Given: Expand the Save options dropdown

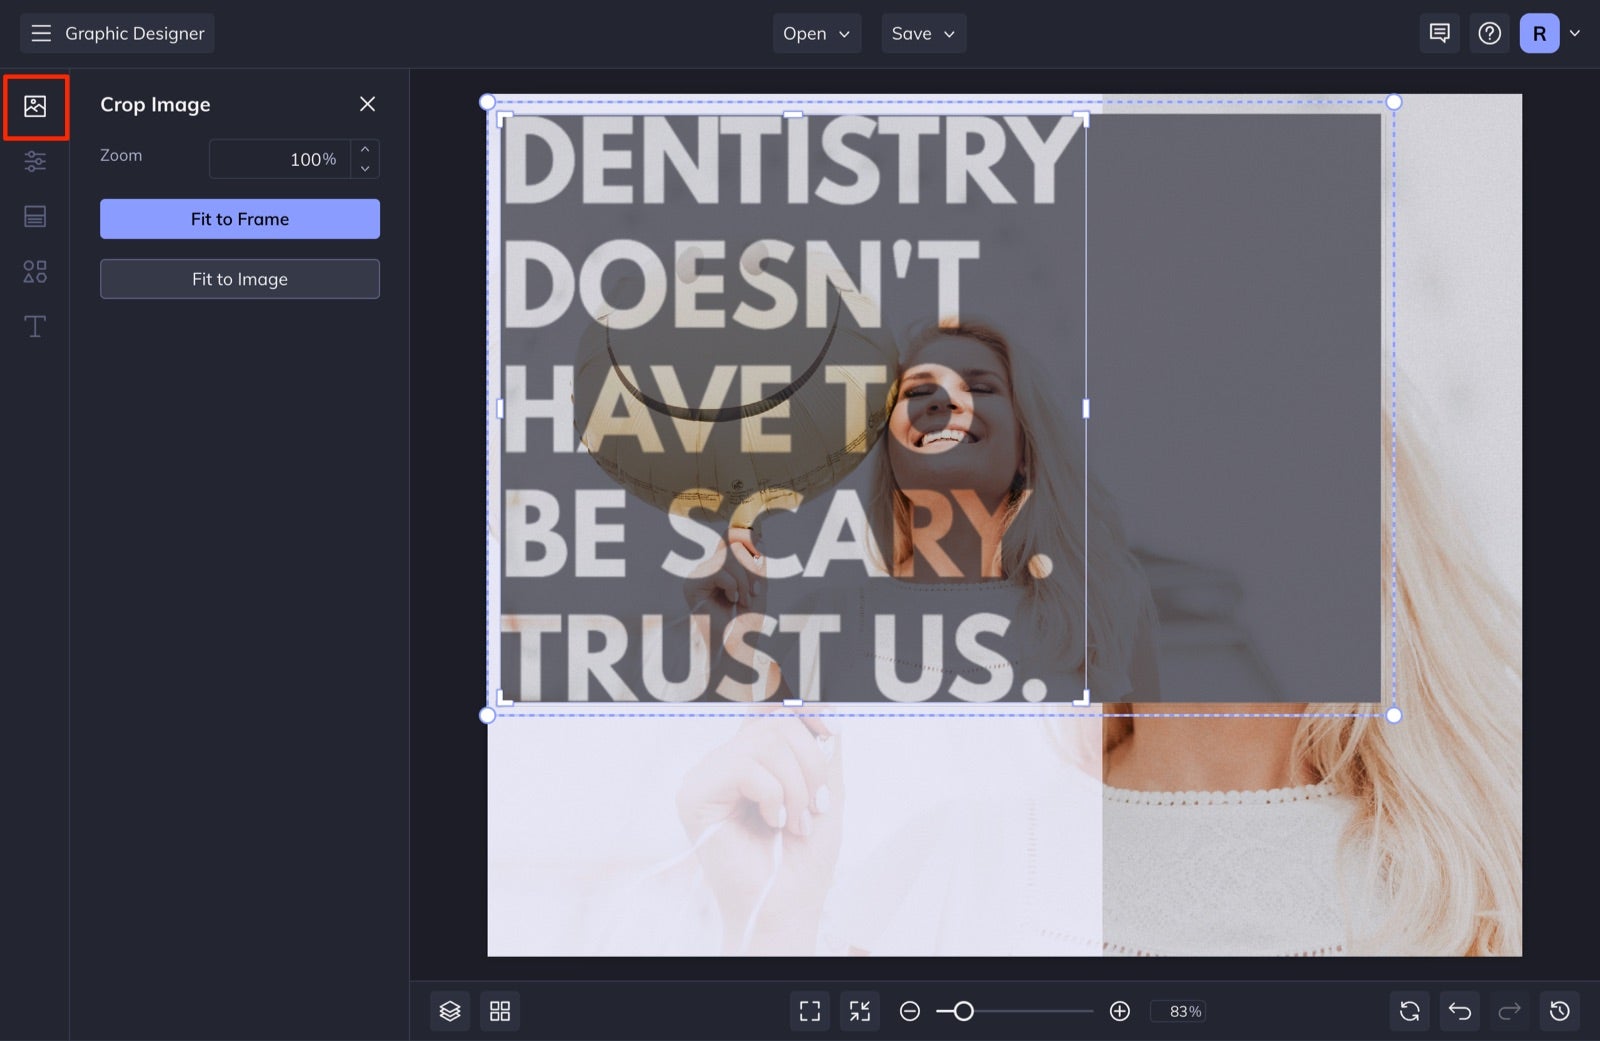Looking at the screenshot, I should tap(922, 33).
